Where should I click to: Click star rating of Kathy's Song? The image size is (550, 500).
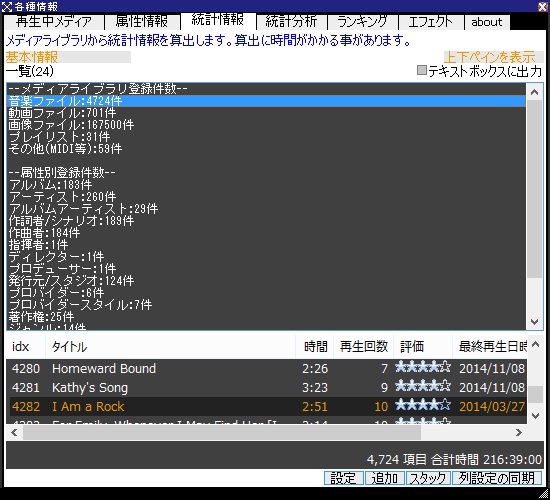[x=423, y=386]
